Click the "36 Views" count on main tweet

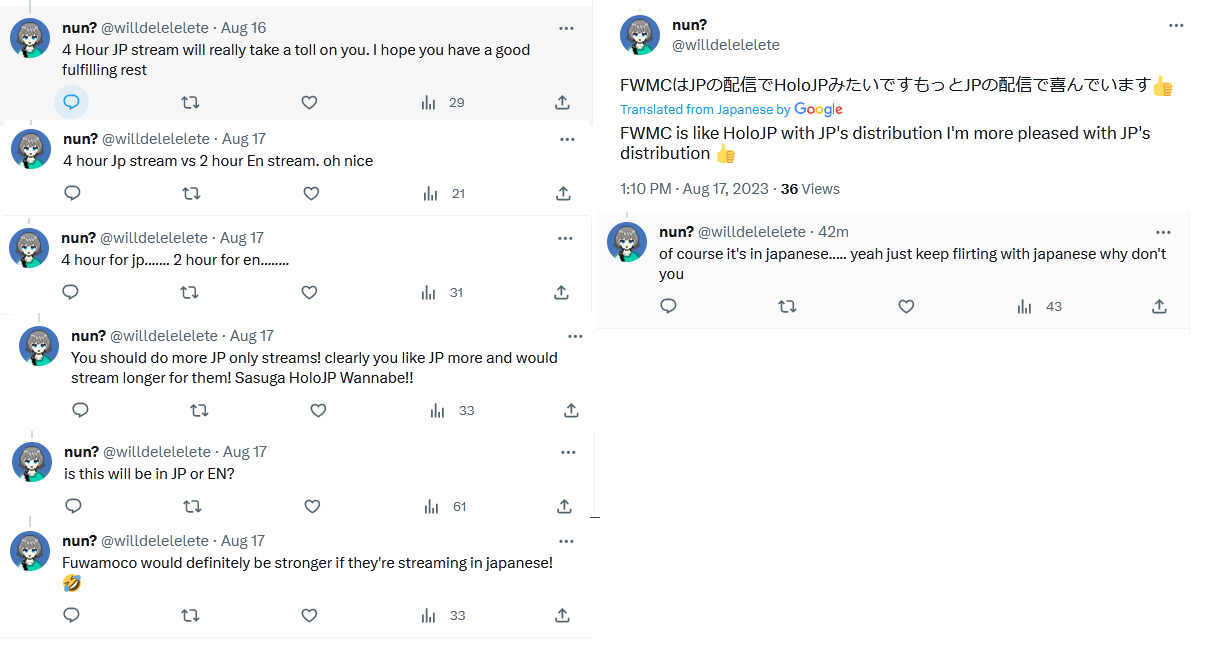810,189
